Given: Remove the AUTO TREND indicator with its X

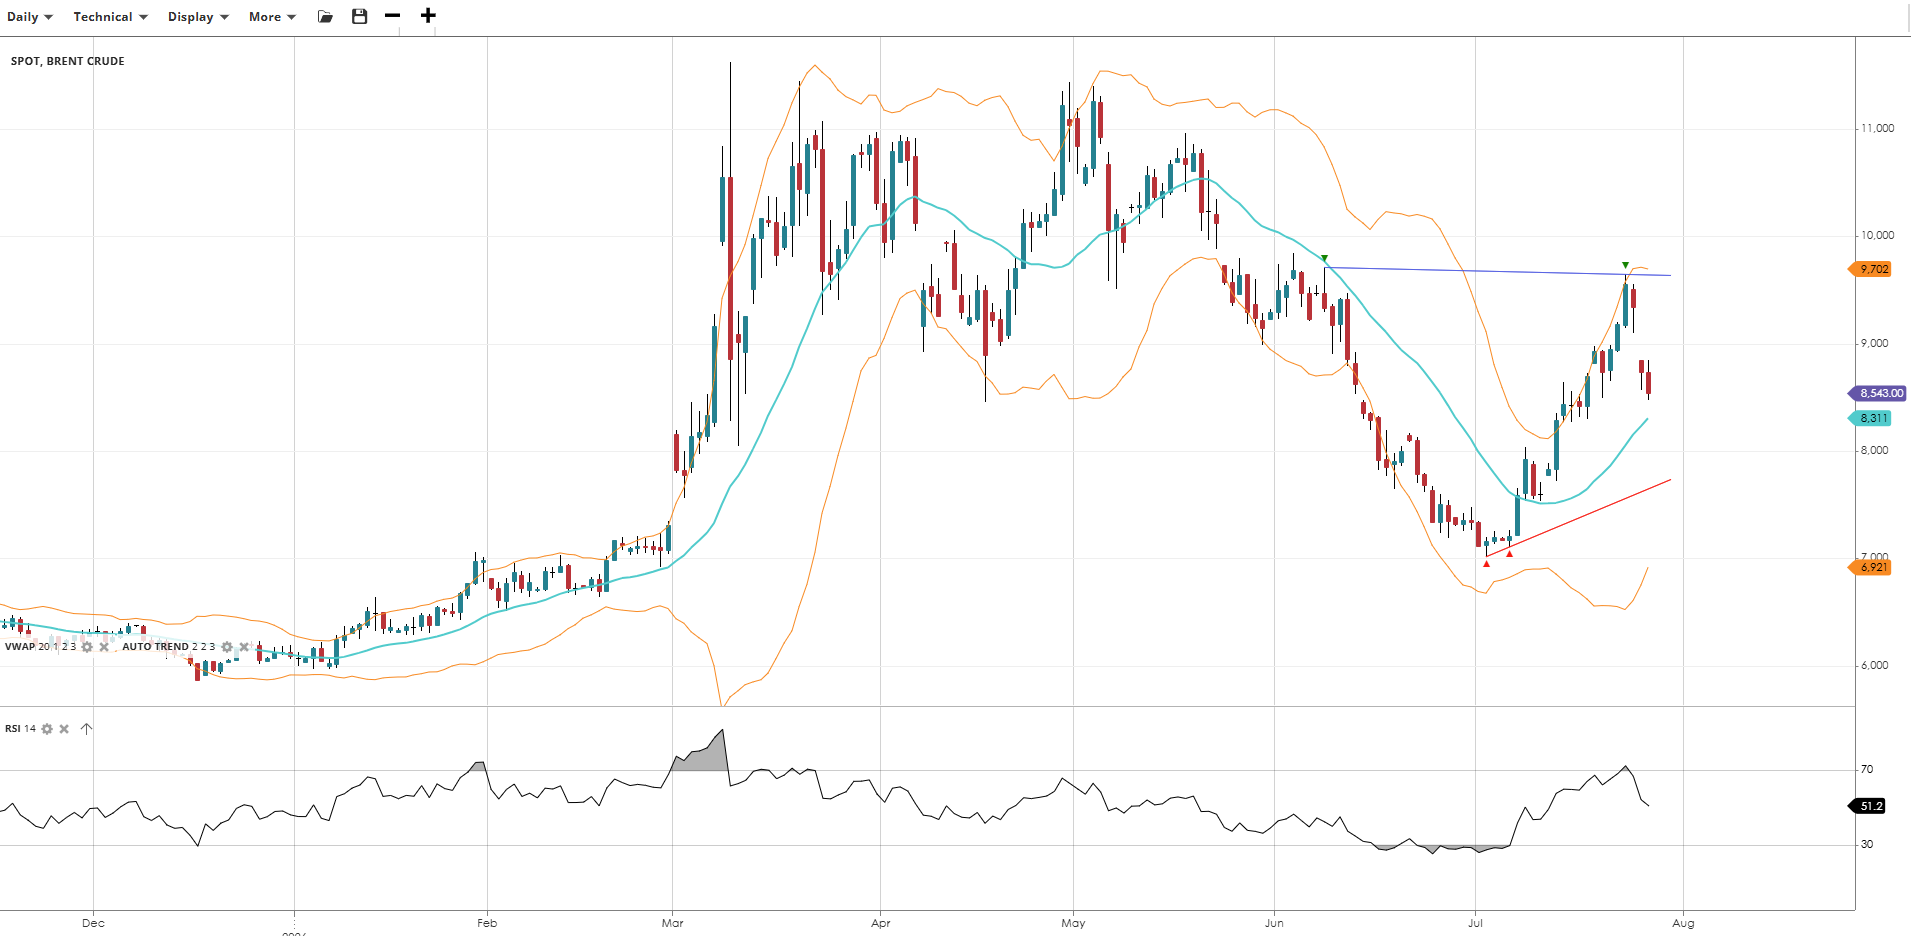Looking at the screenshot, I should pos(244,647).
